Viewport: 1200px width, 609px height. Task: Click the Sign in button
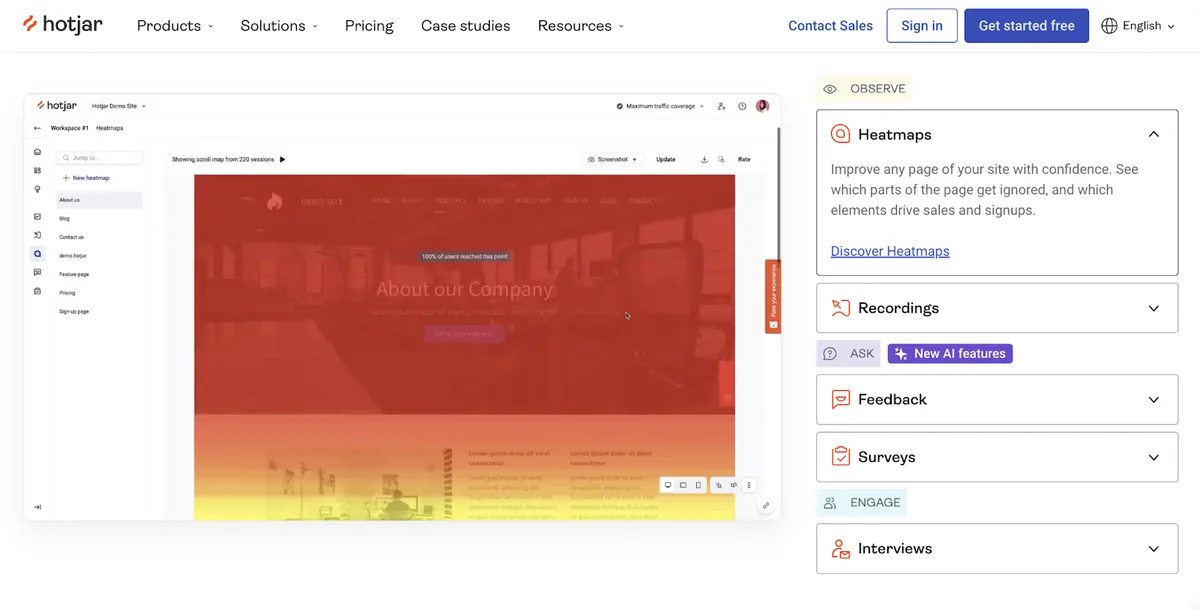(922, 26)
